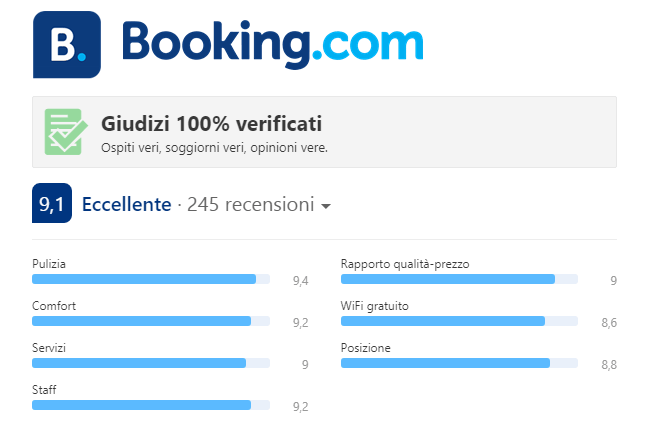
Task: Click the Eccellente rating link
Action: coord(126,204)
